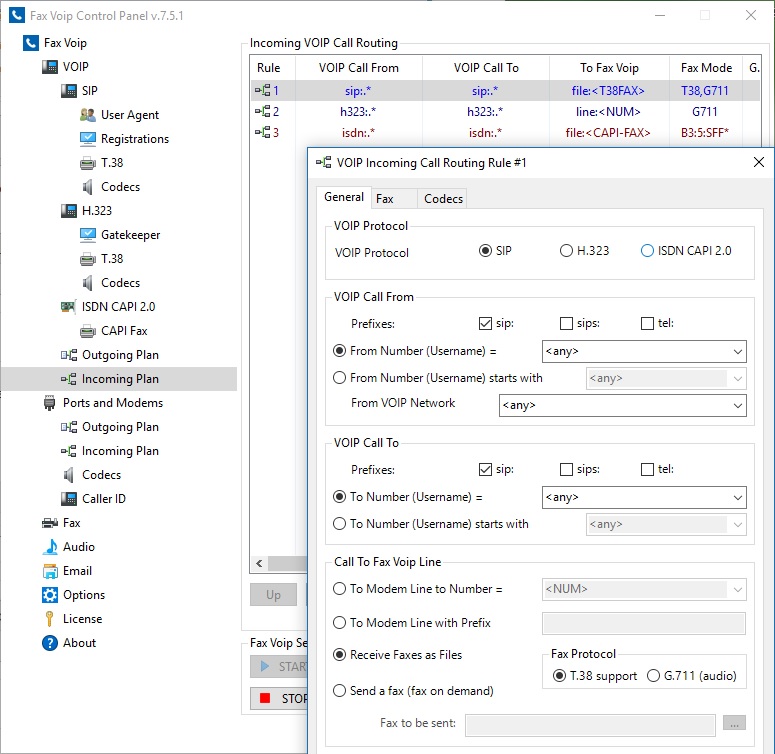Click the browse button for Fax to be sent
Screen dimensions: 775x754
(734, 723)
